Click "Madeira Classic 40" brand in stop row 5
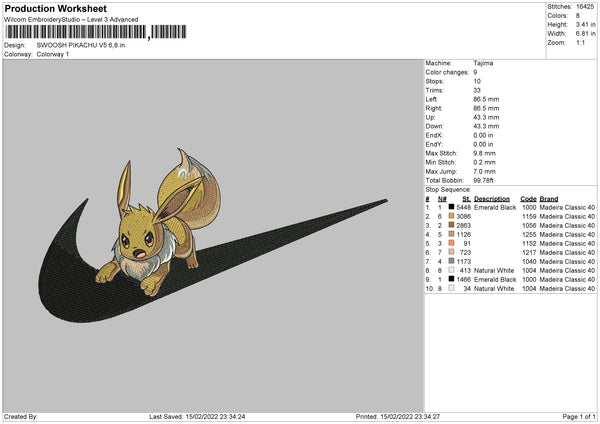This screenshot has height=424, width=600. tap(567, 243)
